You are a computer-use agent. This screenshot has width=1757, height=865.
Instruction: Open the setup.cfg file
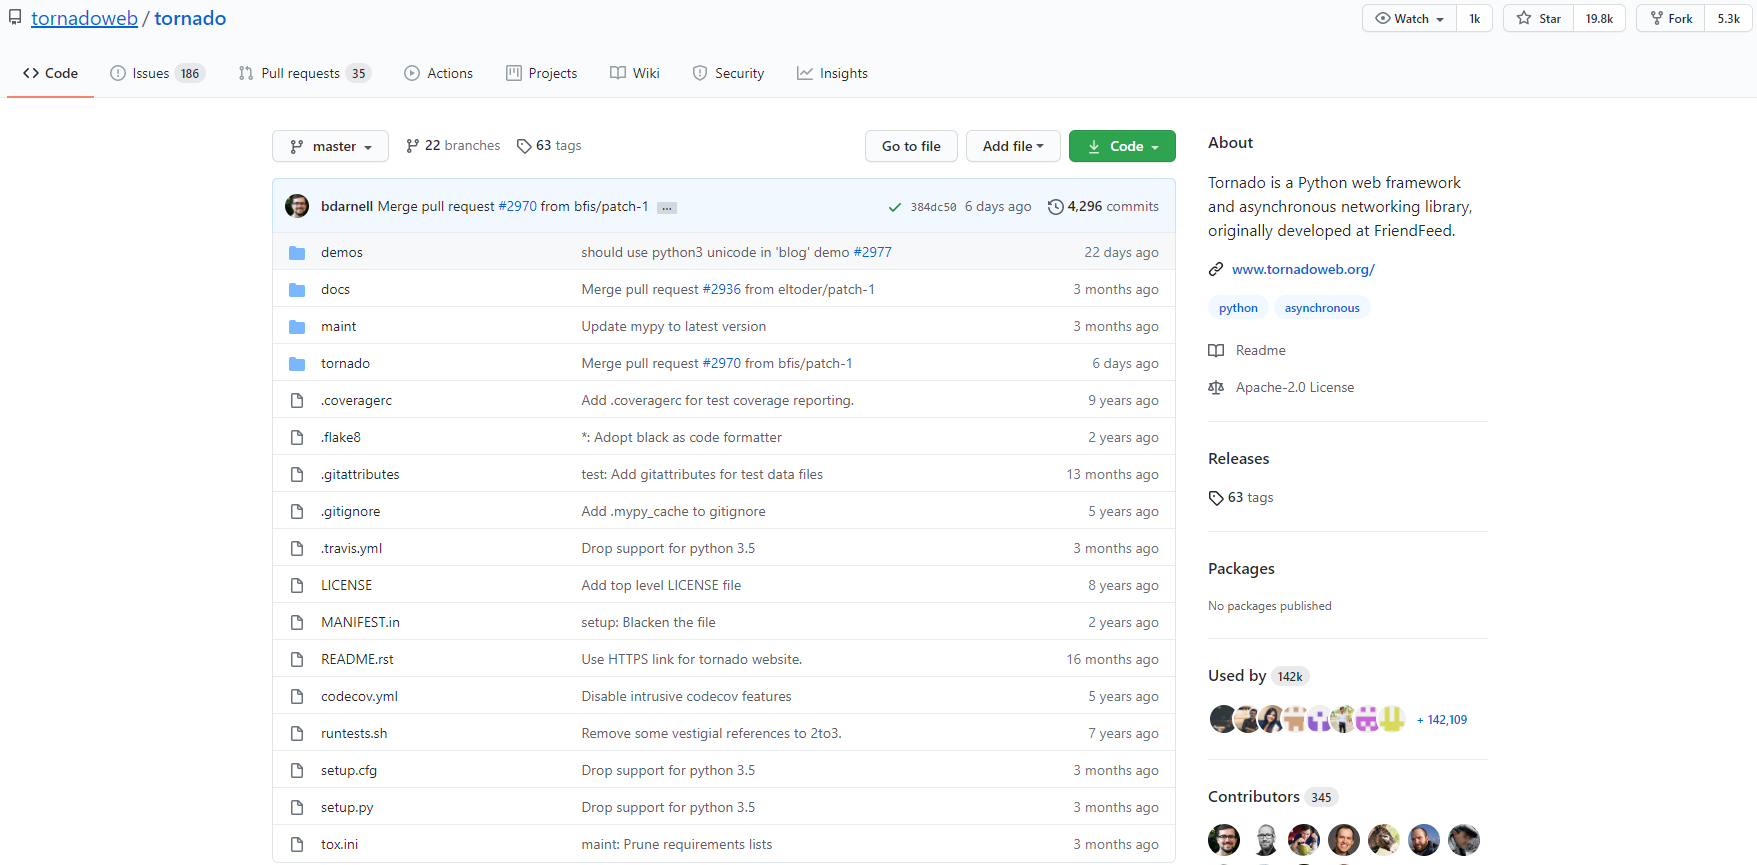pyautogui.click(x=349, y=770)
